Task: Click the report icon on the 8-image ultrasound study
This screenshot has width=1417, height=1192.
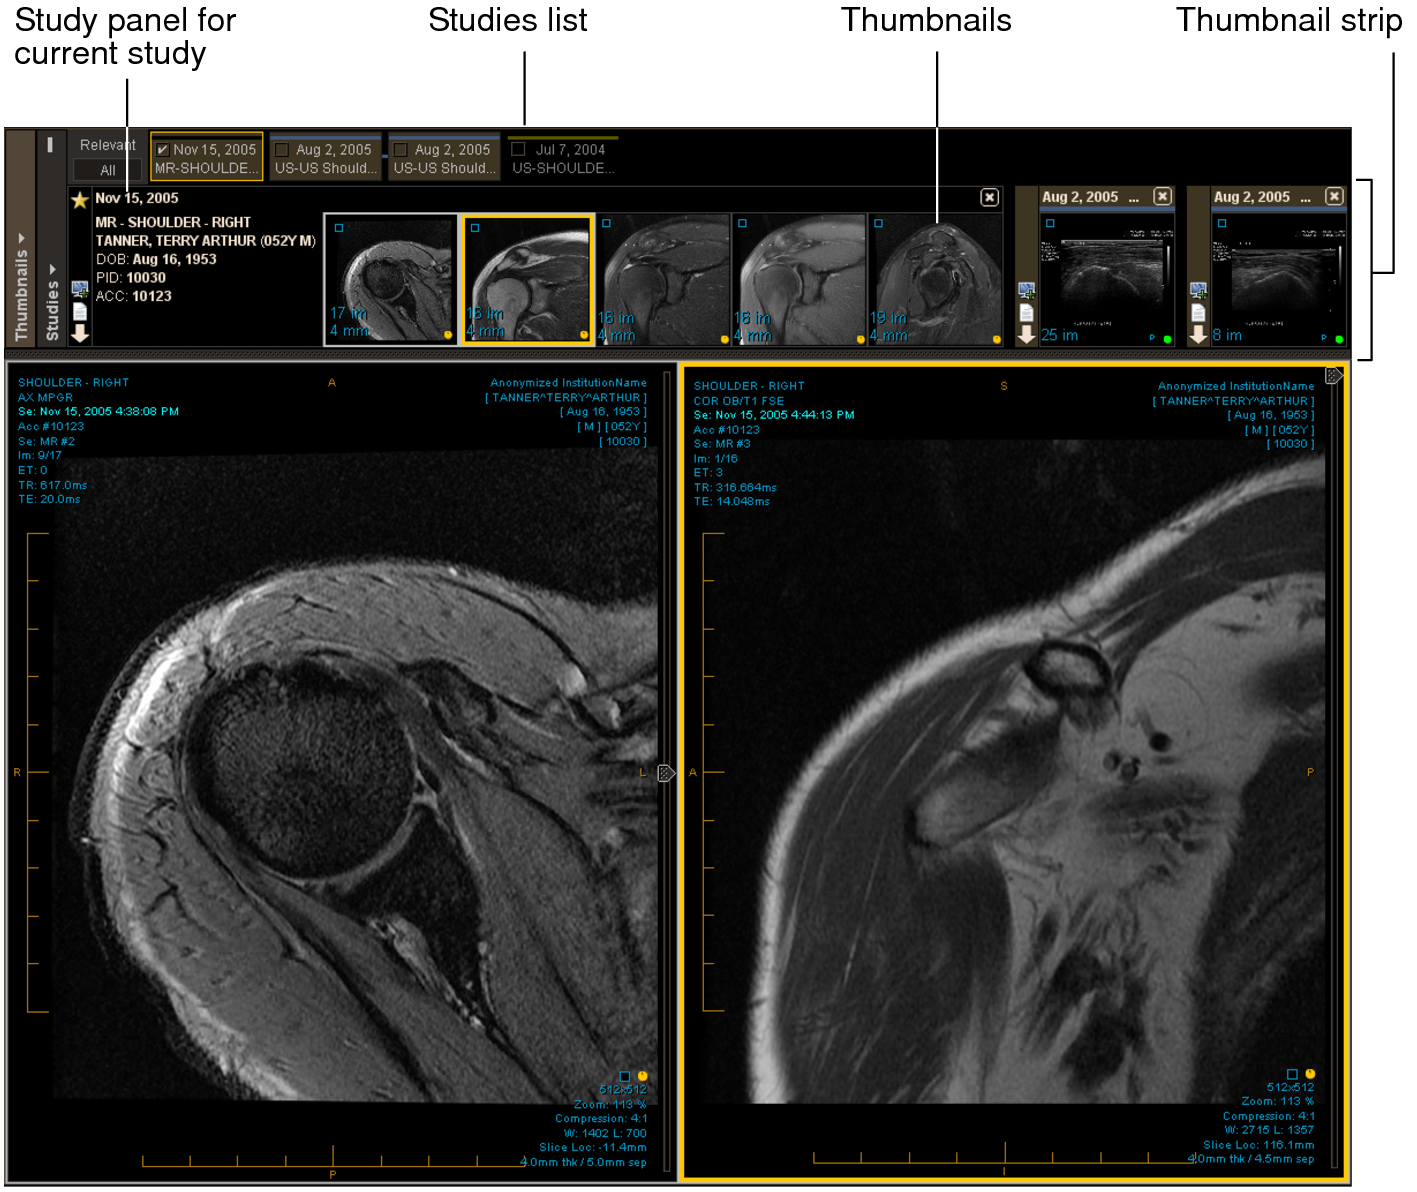Action: coord(1198,313)
